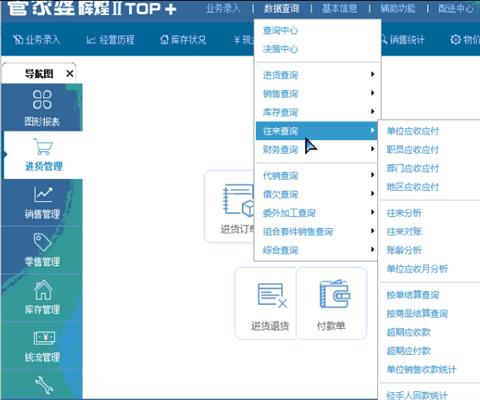This screenshot has height=400, width=480.
Task: Open 经手人回款统计 at the submenu bottom
Action: [417, 395]
